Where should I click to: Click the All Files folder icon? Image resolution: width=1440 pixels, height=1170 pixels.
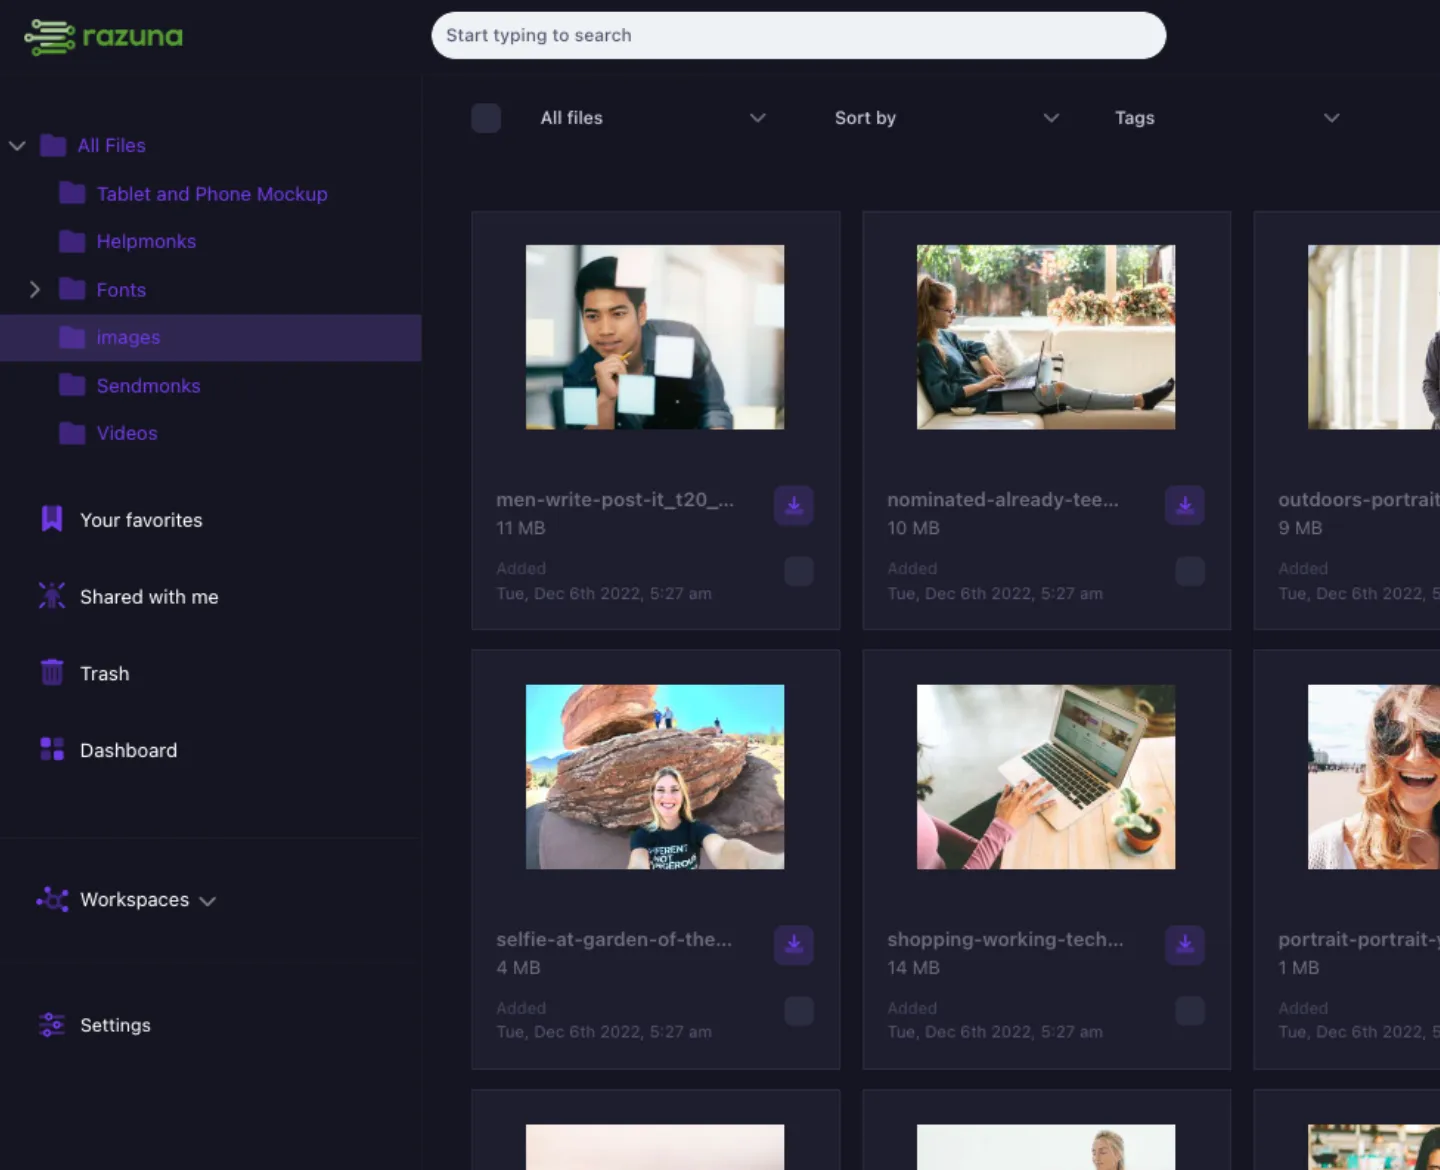pos(53,146)
